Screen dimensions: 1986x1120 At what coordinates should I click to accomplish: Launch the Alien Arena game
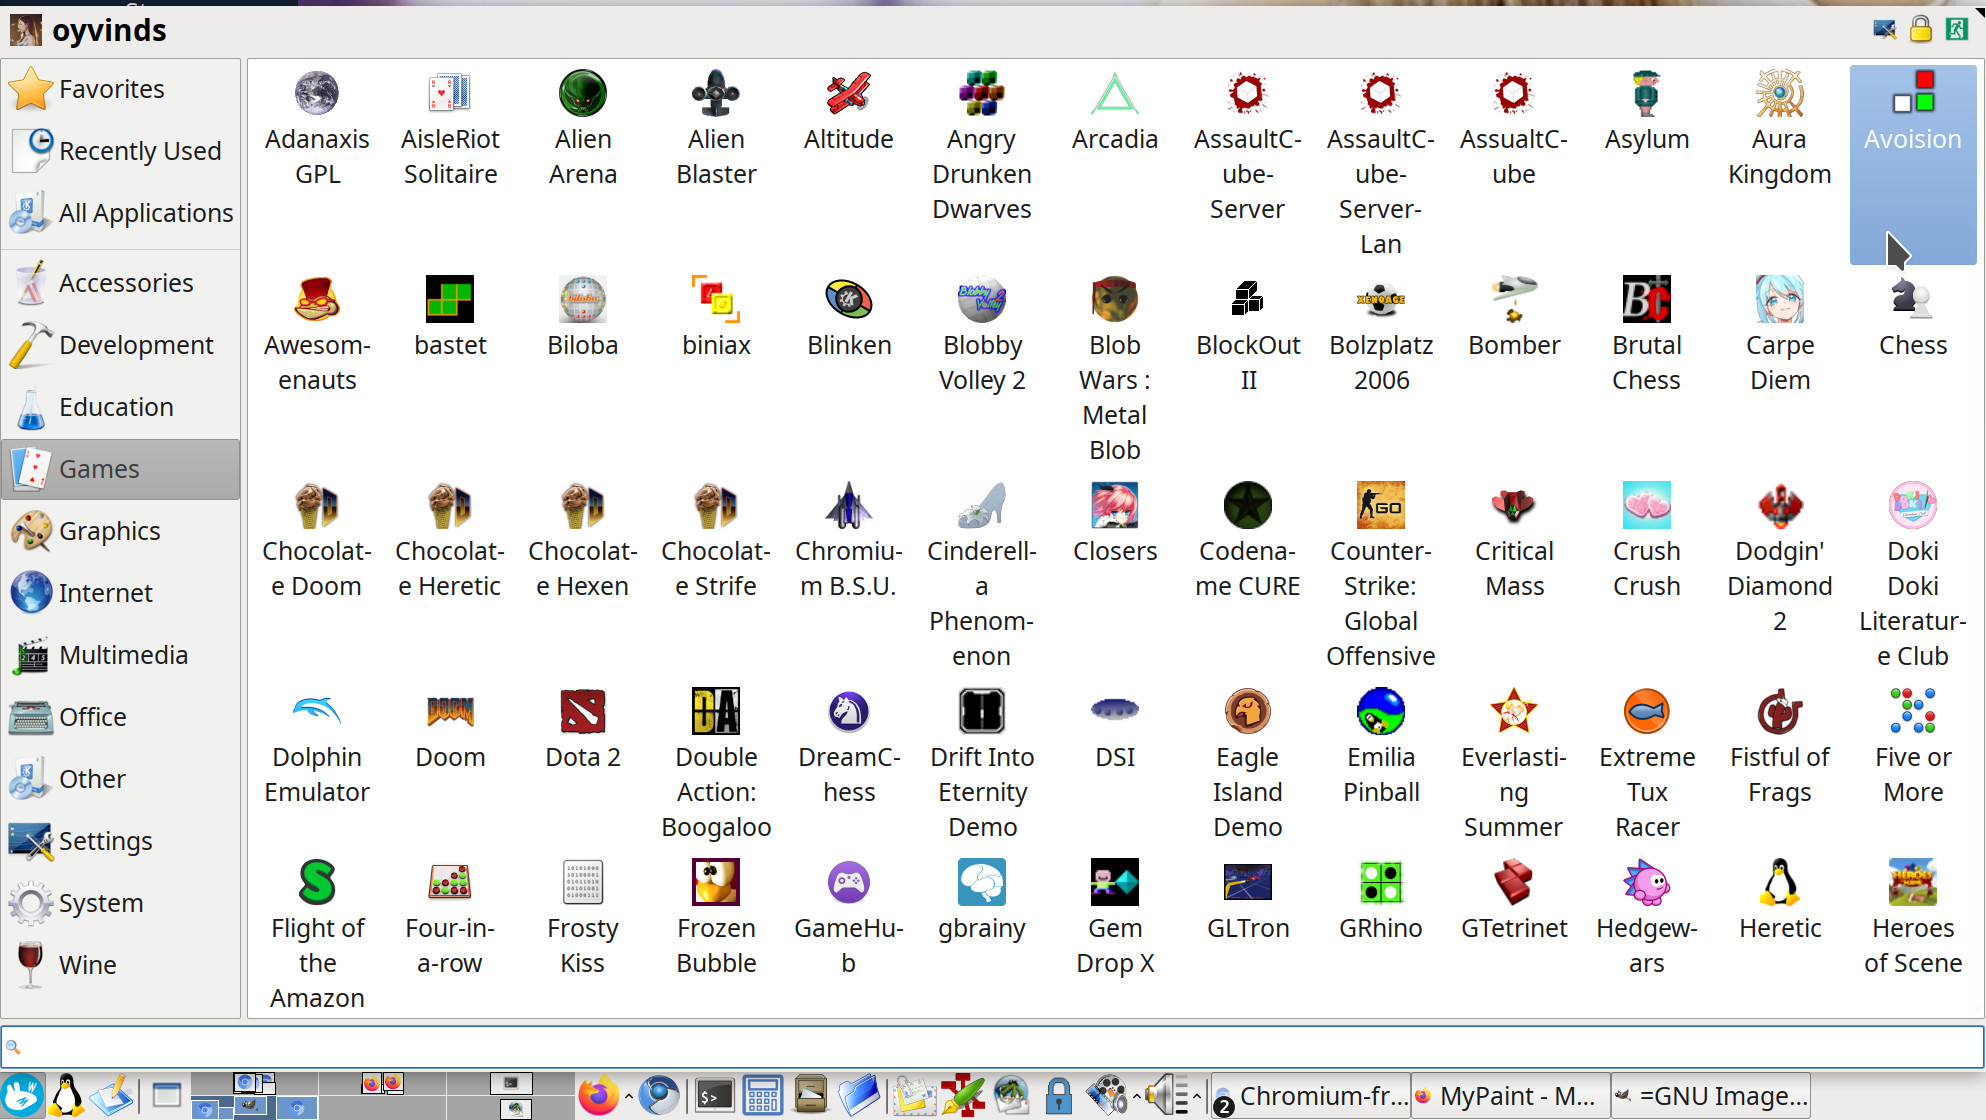[x=582, y=130]
